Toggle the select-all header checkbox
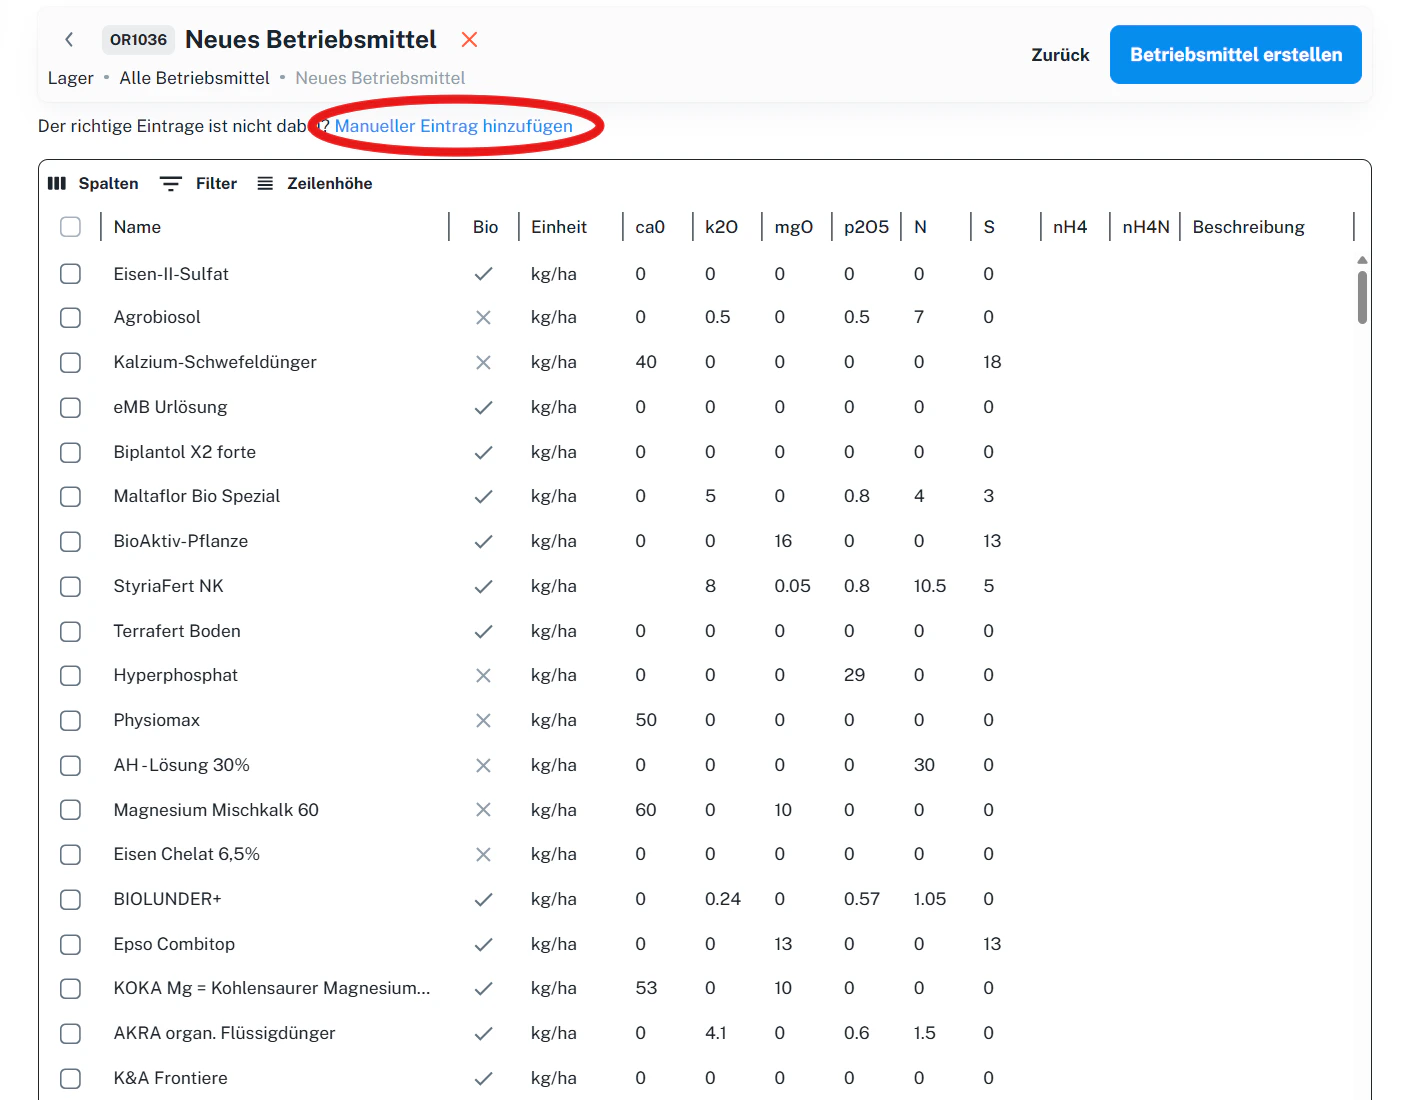Screen dimensions: 1405x1100 (70, 227)
